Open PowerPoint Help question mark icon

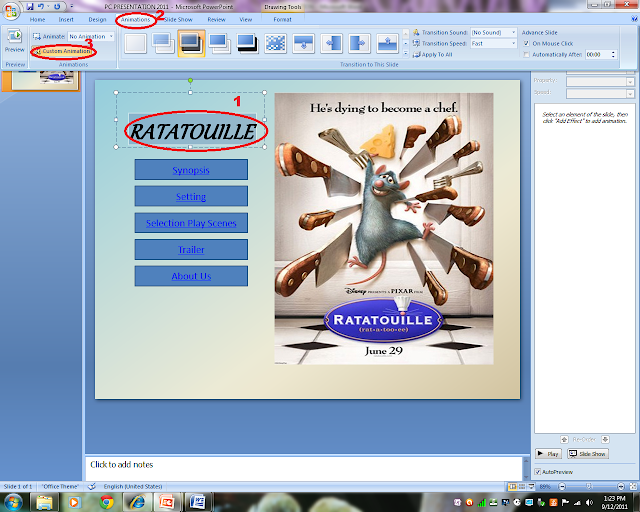[634, 19]
